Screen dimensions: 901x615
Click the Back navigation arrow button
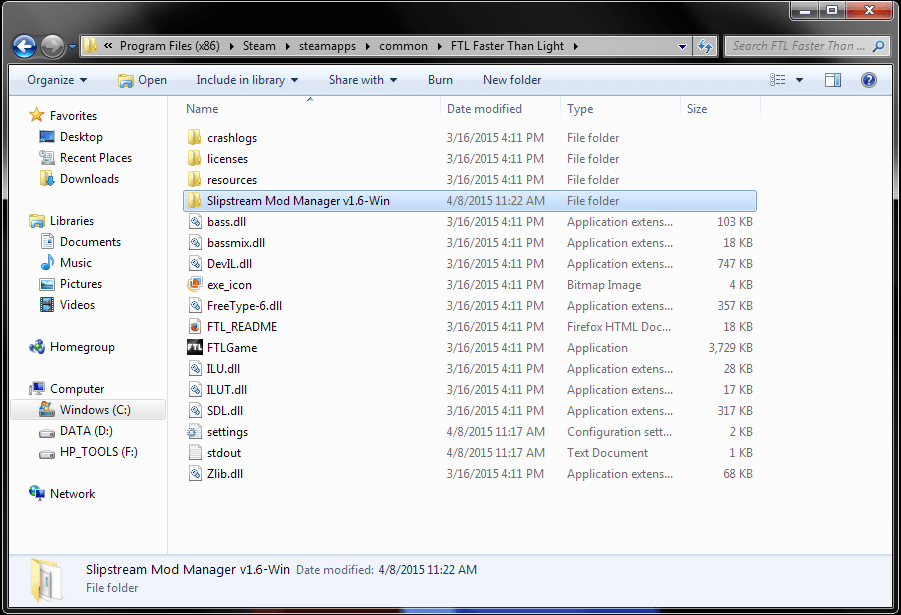click(25, 47)
